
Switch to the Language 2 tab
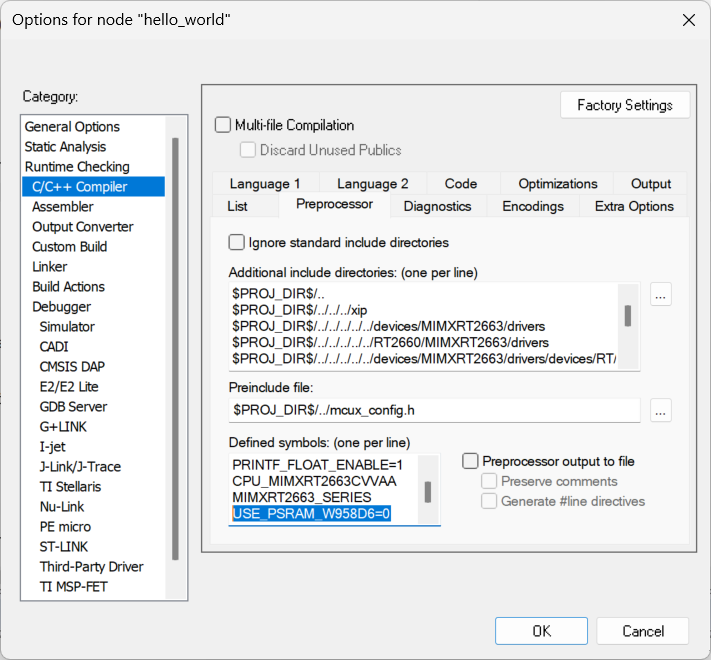click(373, 184)
